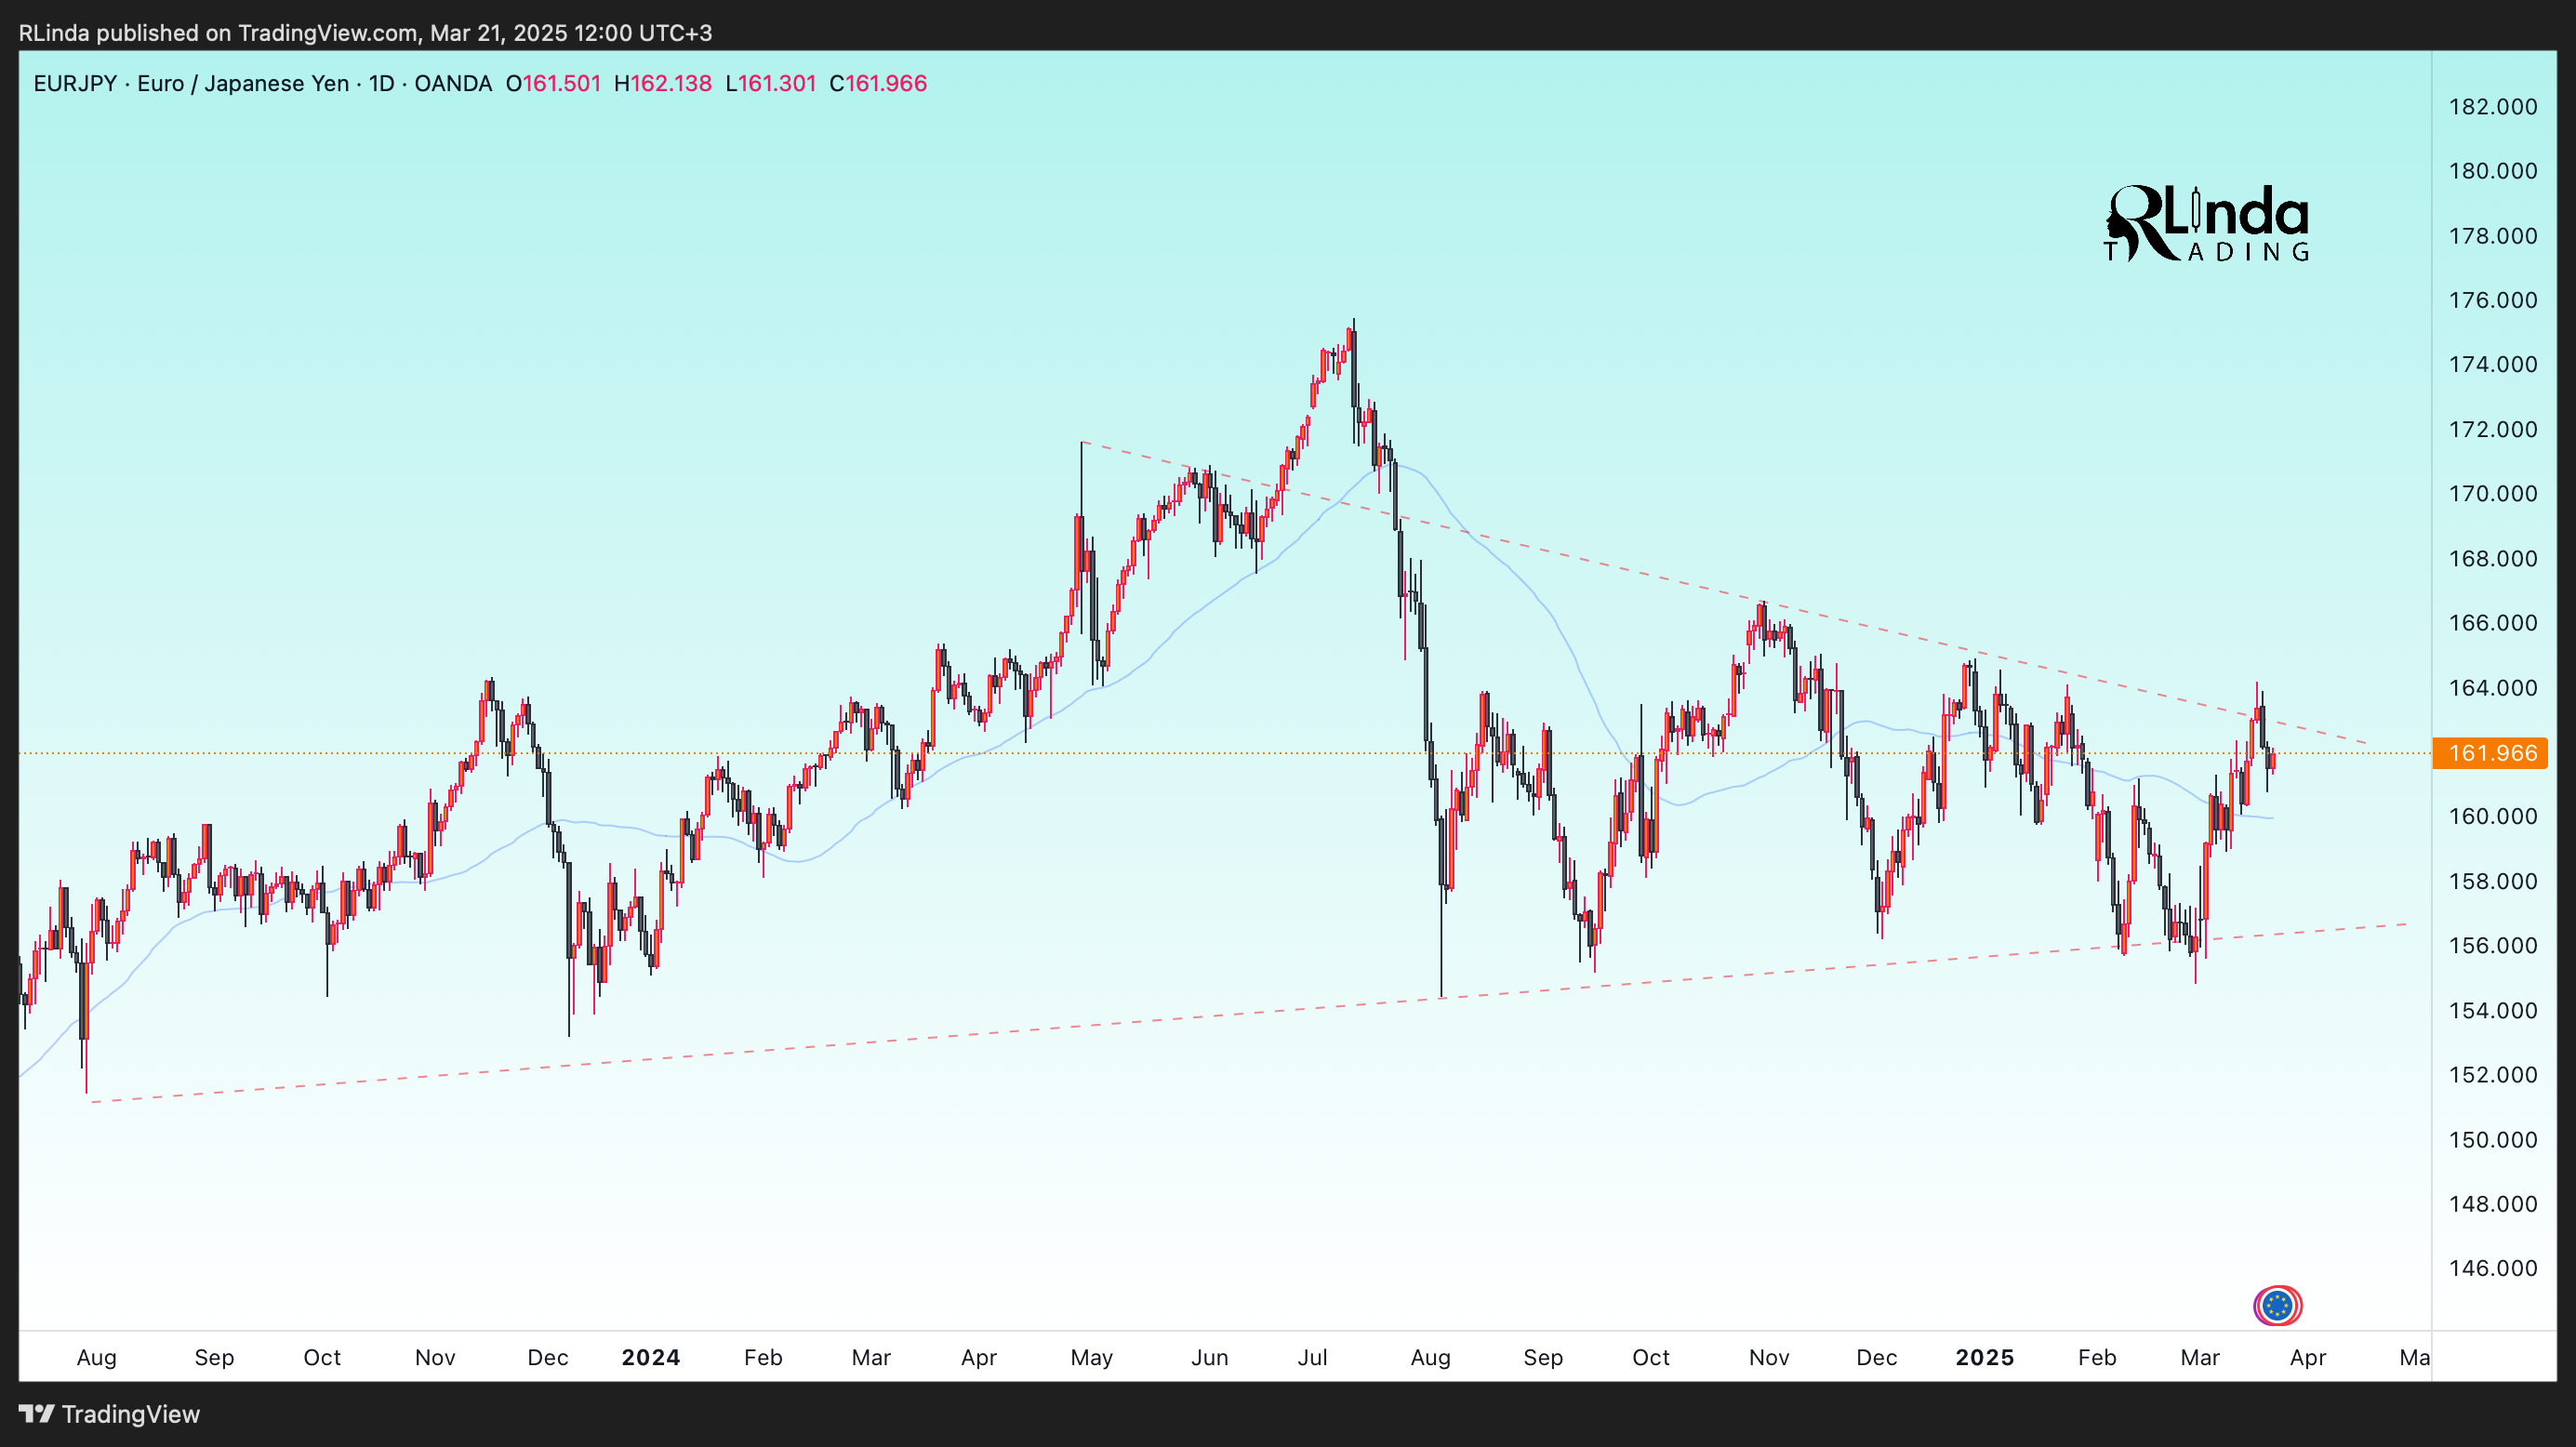
Task: Click the Feb label after 2025
Action: (2096, 1357)
